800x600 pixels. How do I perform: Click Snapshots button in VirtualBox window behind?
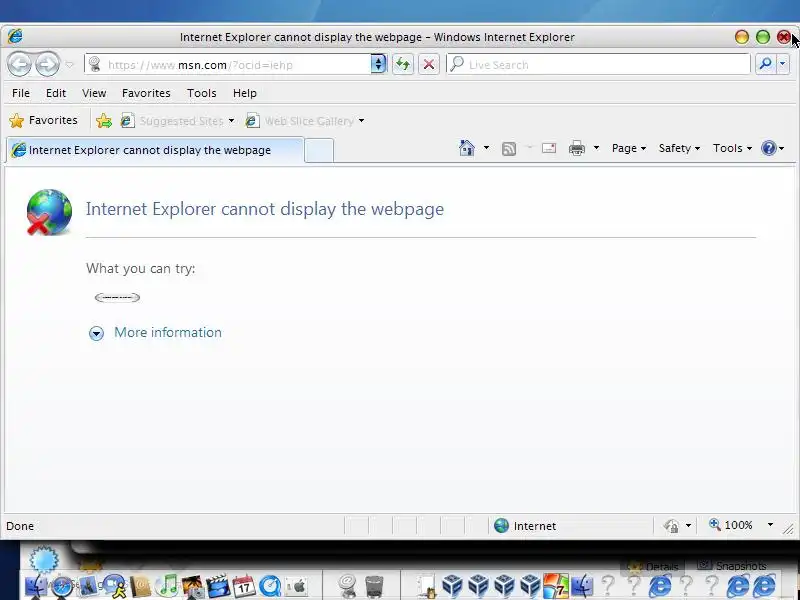[733, 566]
